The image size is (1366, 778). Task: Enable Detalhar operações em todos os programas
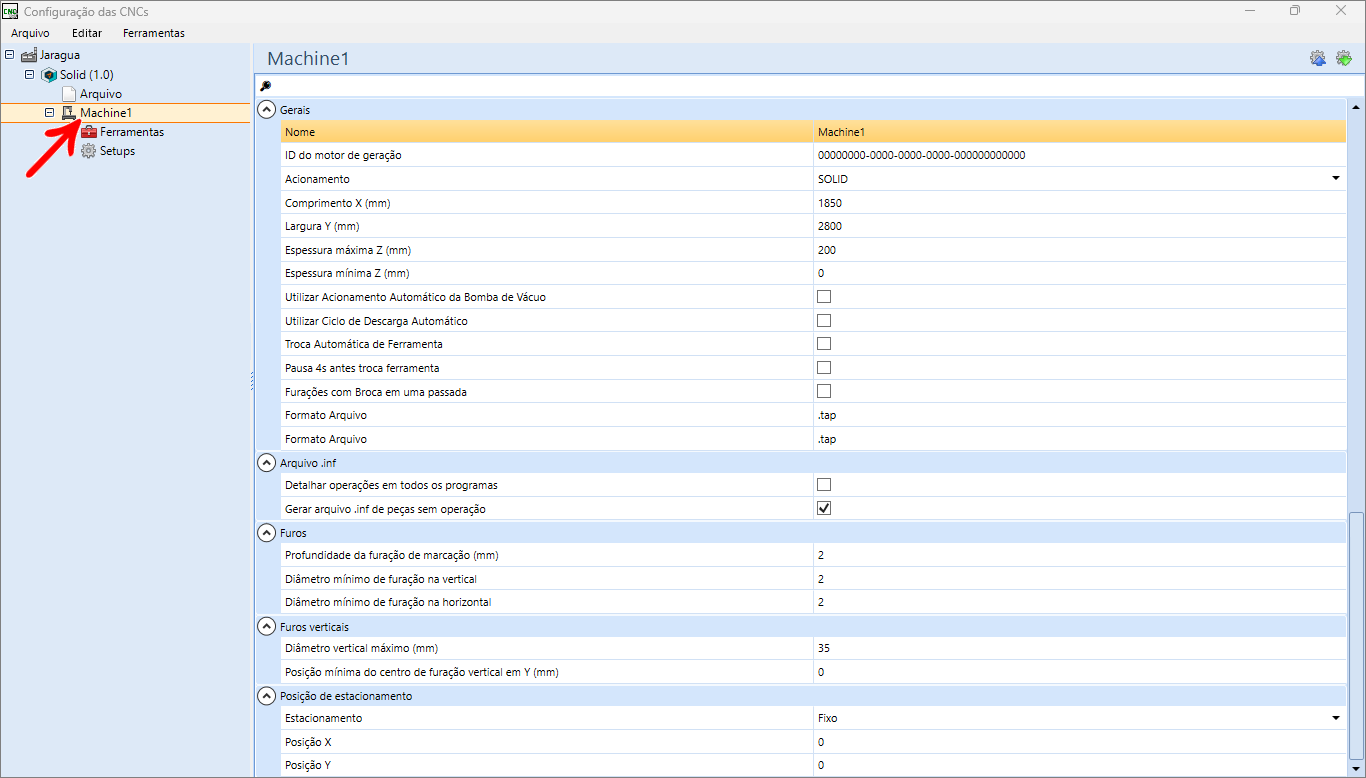click(824, 485)
